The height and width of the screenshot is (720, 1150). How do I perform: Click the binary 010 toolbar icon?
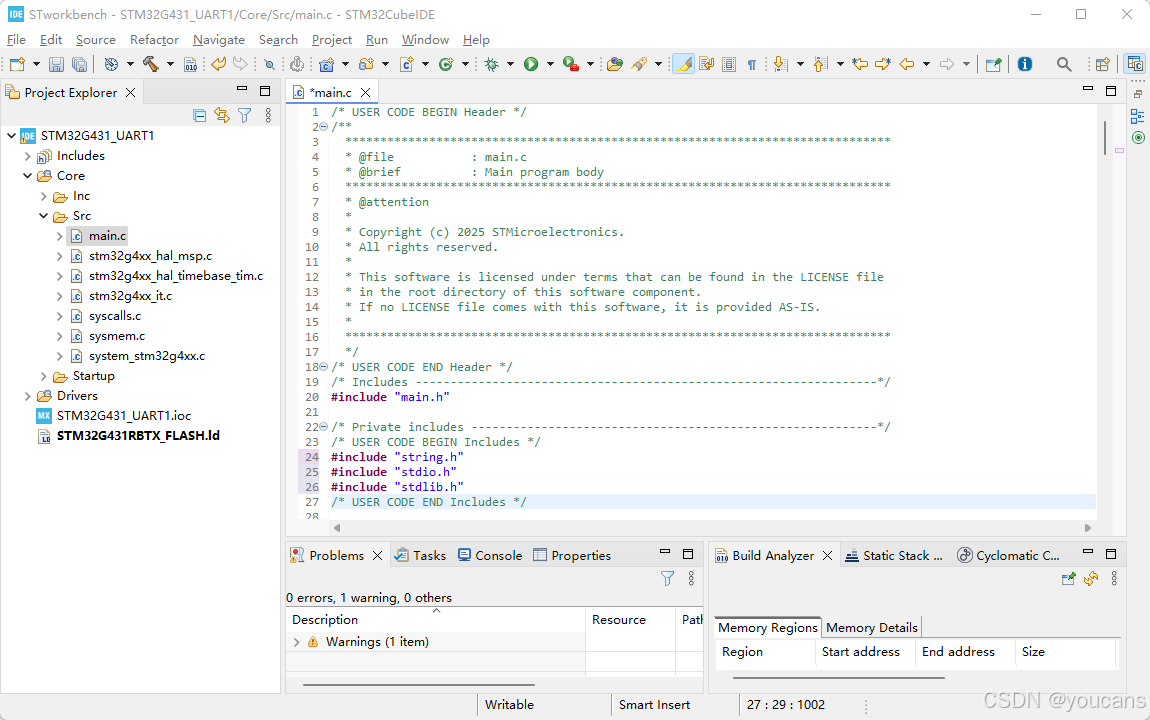191,65
